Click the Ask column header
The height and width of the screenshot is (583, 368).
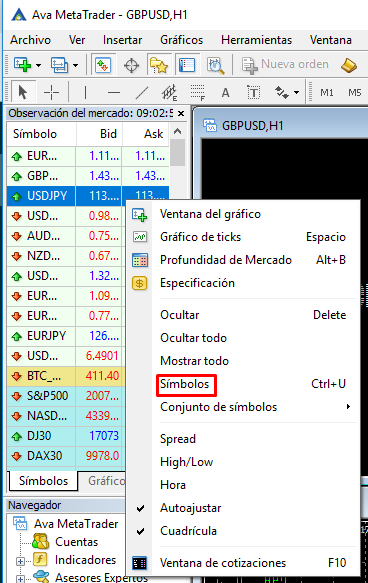(x=146, y=134)
